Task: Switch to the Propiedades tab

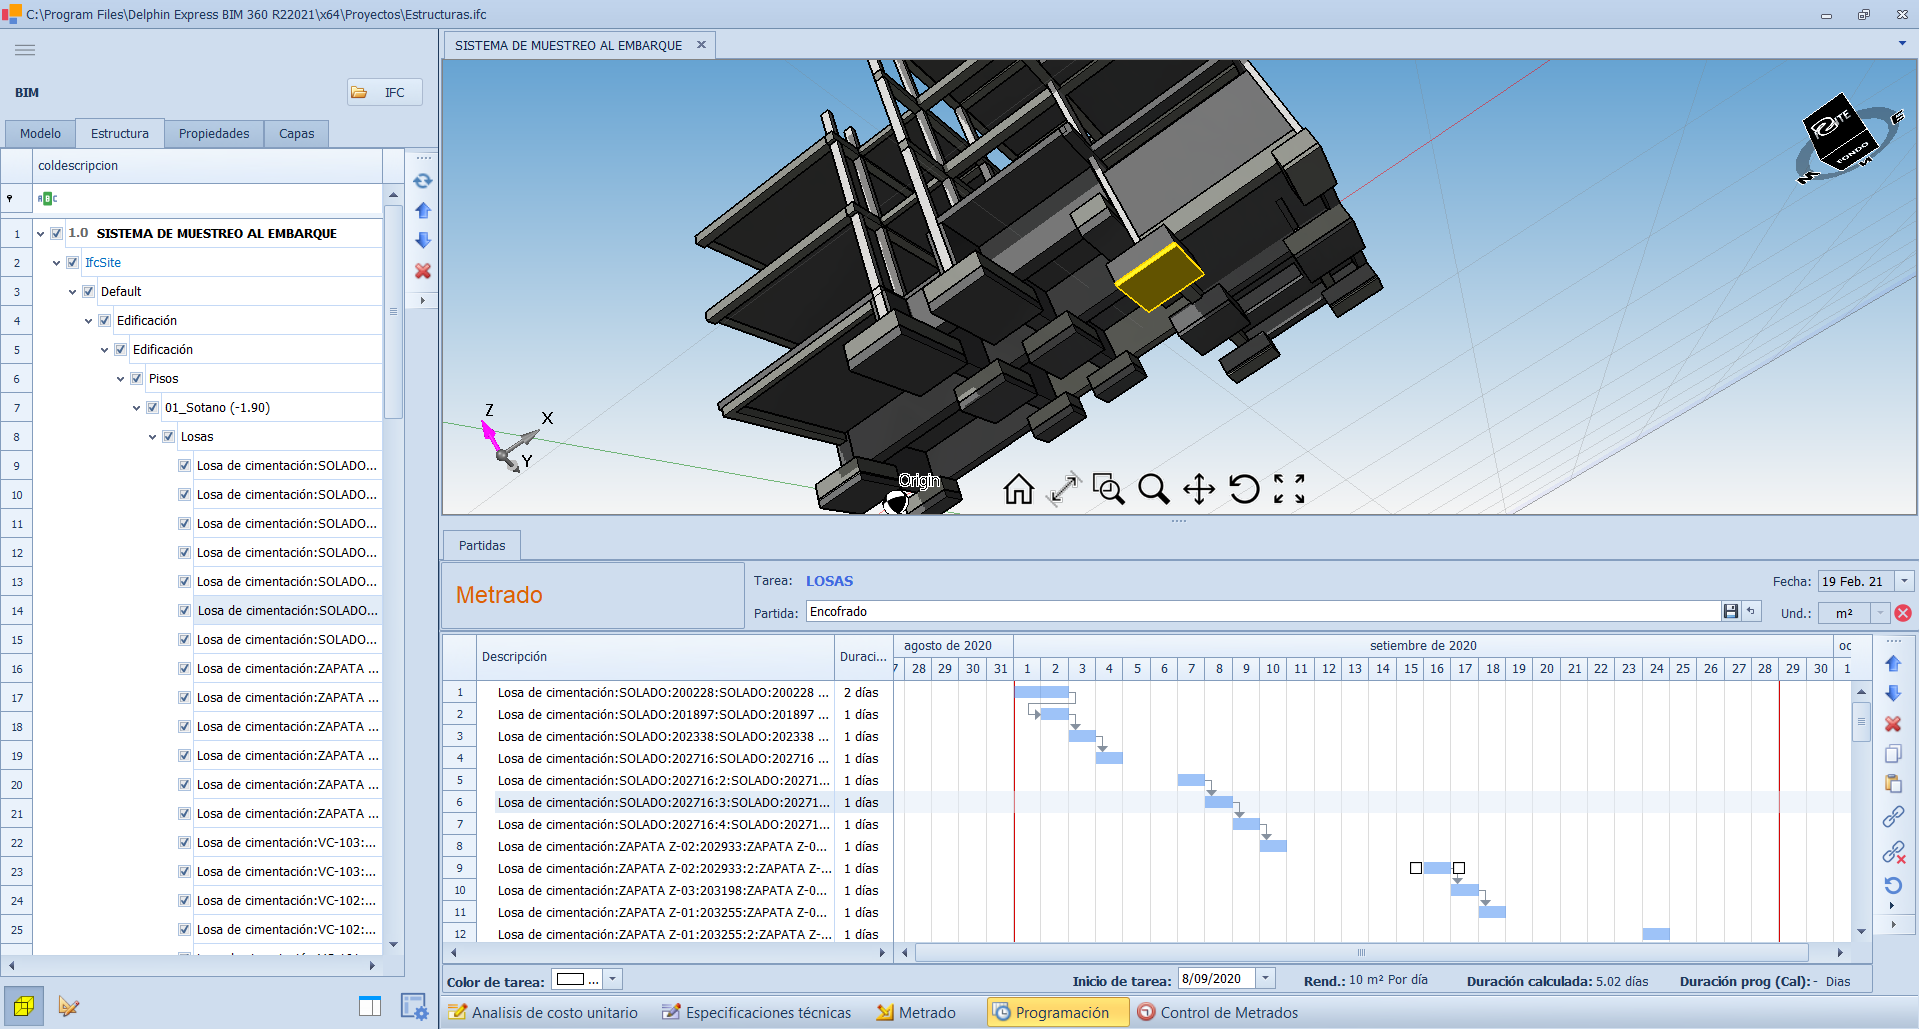Action: (214, 134)
